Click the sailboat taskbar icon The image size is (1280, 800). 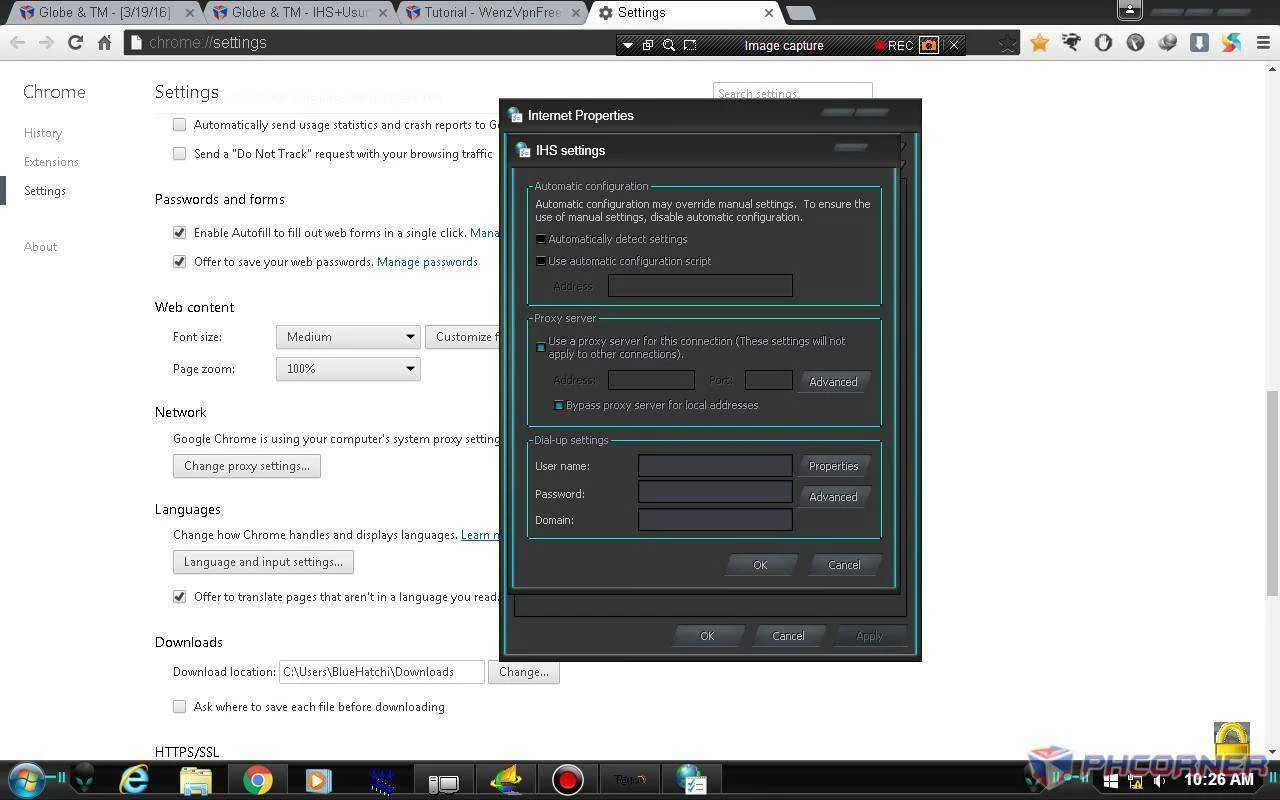pyautogui.click(x=505, y=780)
